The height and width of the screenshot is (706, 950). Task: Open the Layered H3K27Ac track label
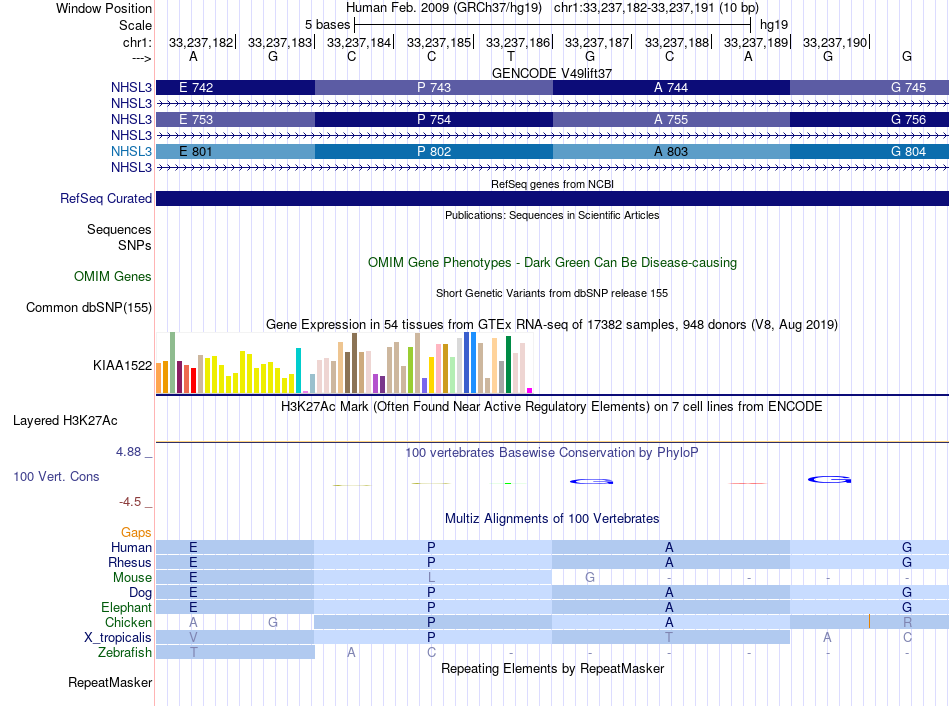[65, 421]
